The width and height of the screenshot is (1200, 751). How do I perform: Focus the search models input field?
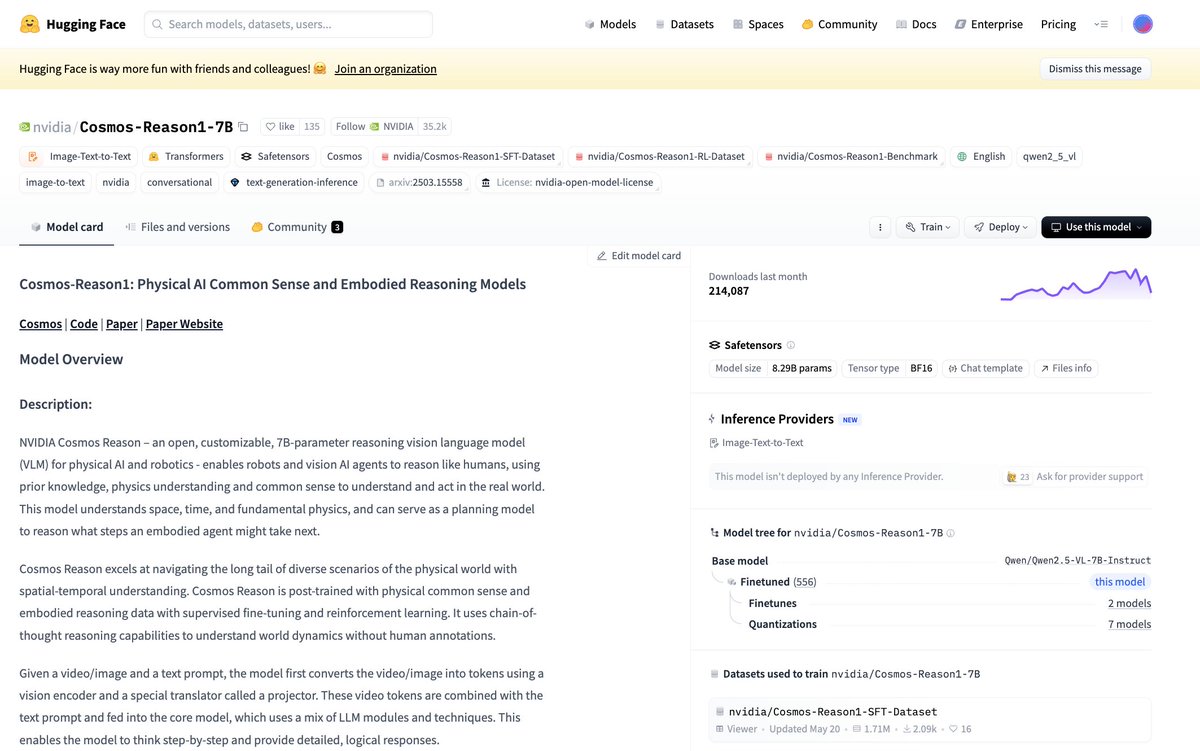click(x=288, y=24)
